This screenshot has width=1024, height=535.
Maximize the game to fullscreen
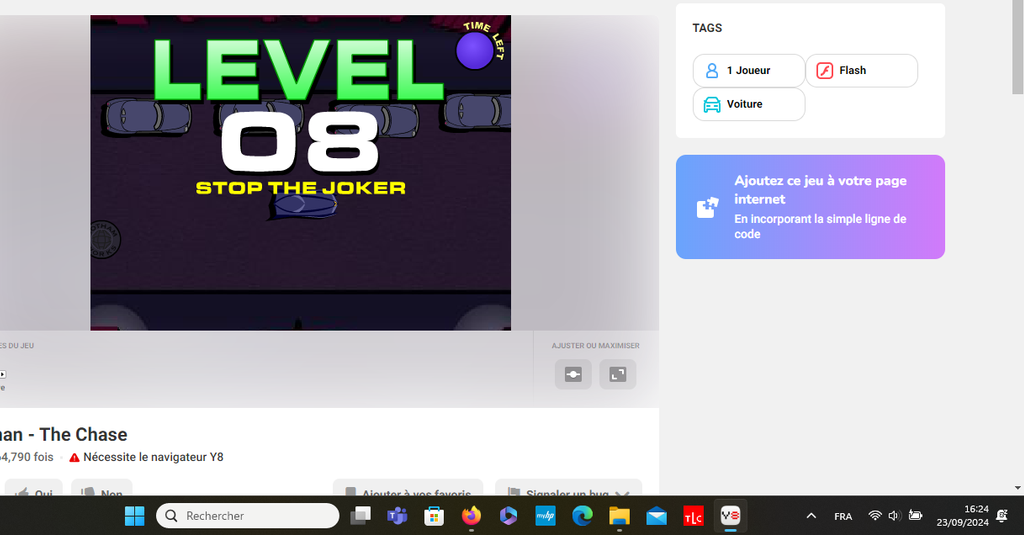tap(617, 374)
